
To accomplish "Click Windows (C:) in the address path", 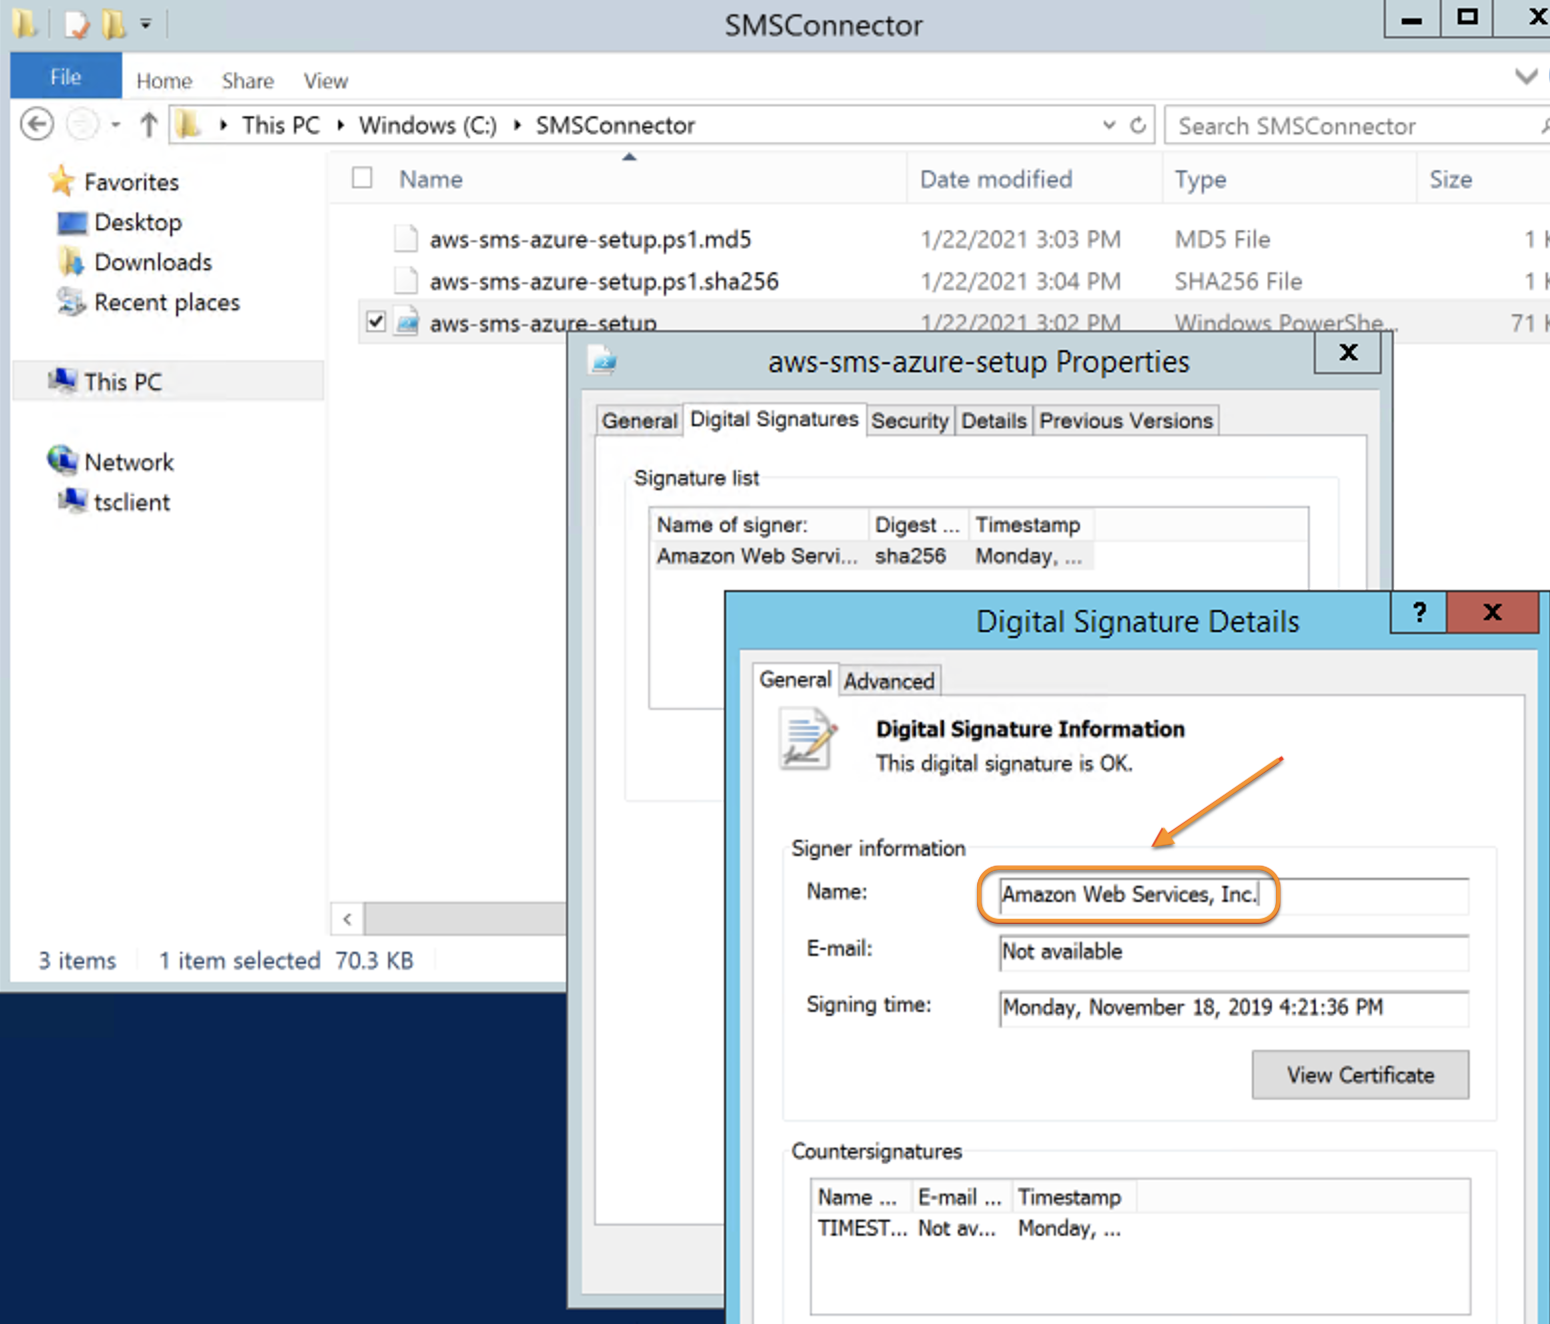I will 428,125.
